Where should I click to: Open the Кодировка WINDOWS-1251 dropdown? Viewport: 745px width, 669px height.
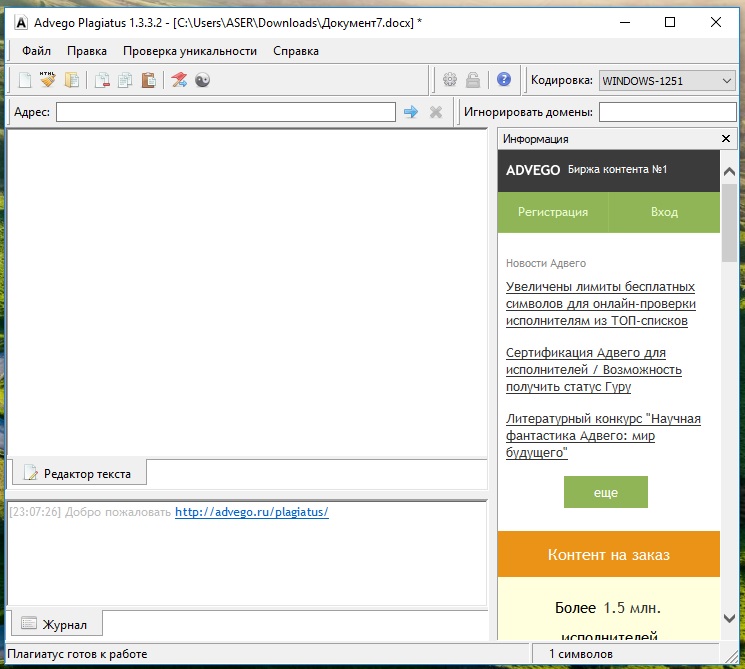coord(667,80)
